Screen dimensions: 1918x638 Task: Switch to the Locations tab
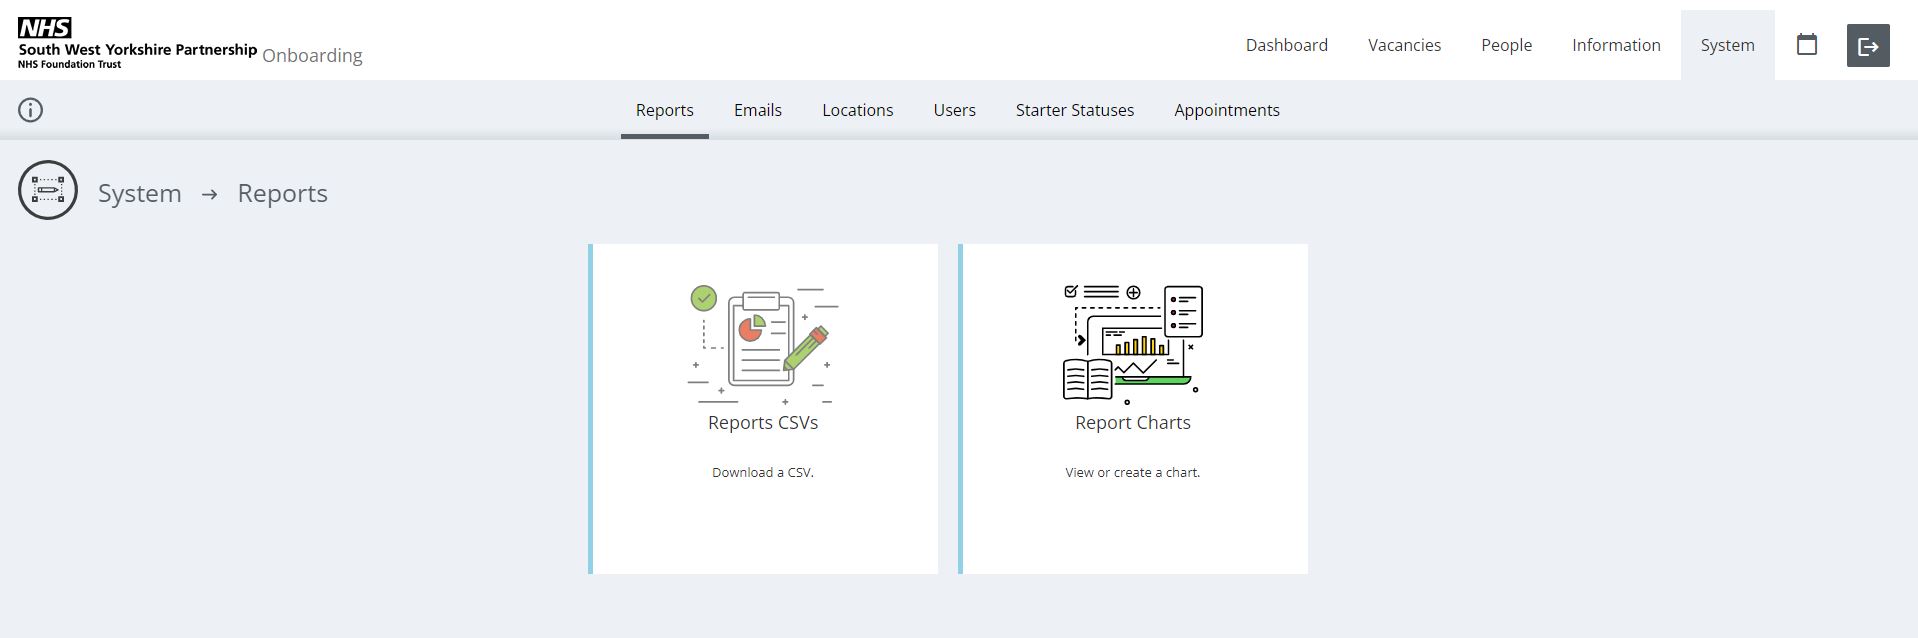(x=857, y=110)
